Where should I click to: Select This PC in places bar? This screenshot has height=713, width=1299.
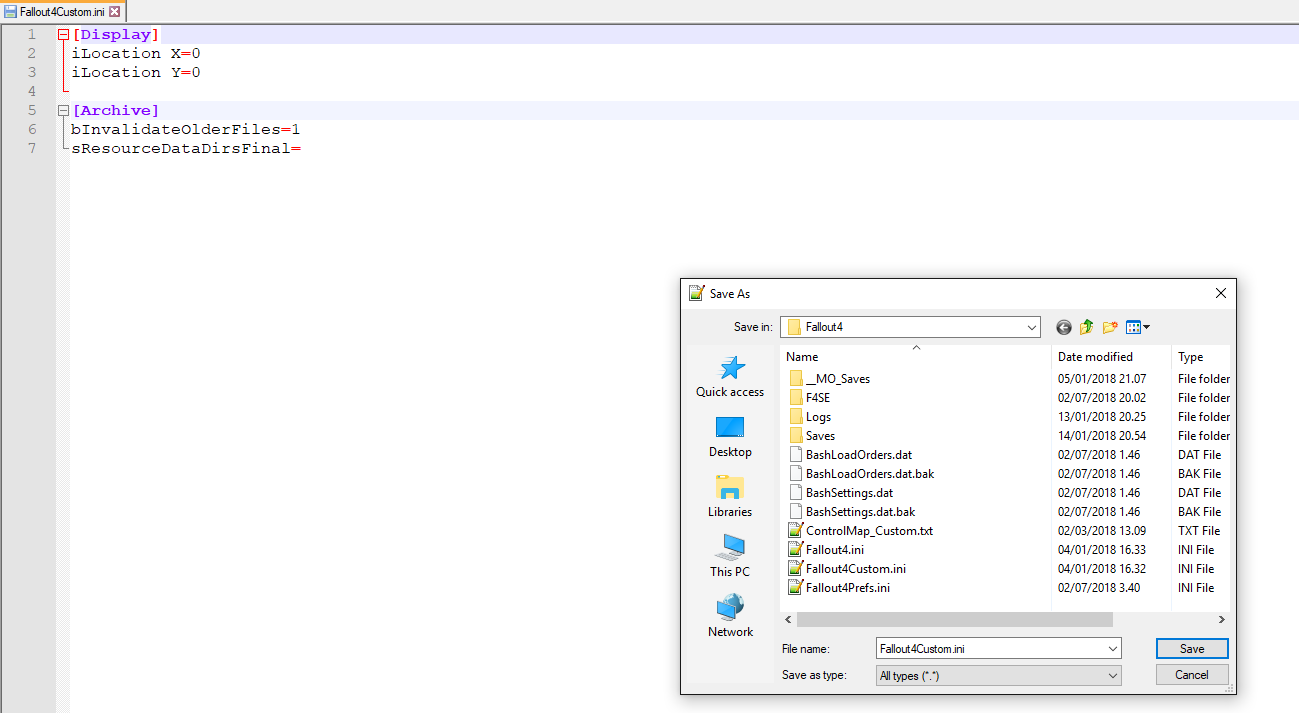tap(730, 557)
